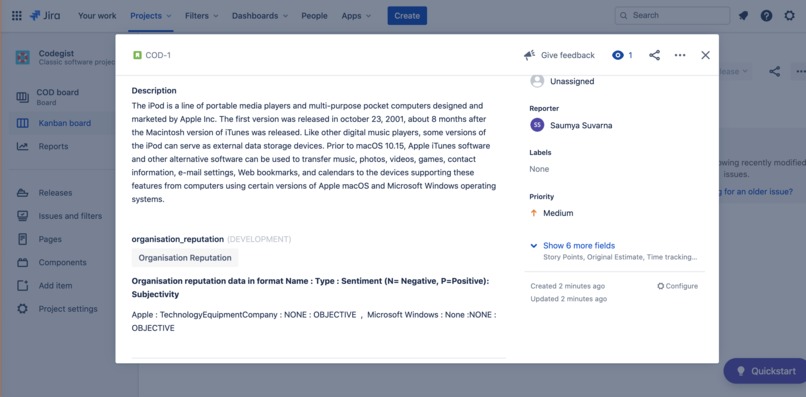Click the Project settings gear icon
The image size is (806, 397).
click(x=23, y=309)
